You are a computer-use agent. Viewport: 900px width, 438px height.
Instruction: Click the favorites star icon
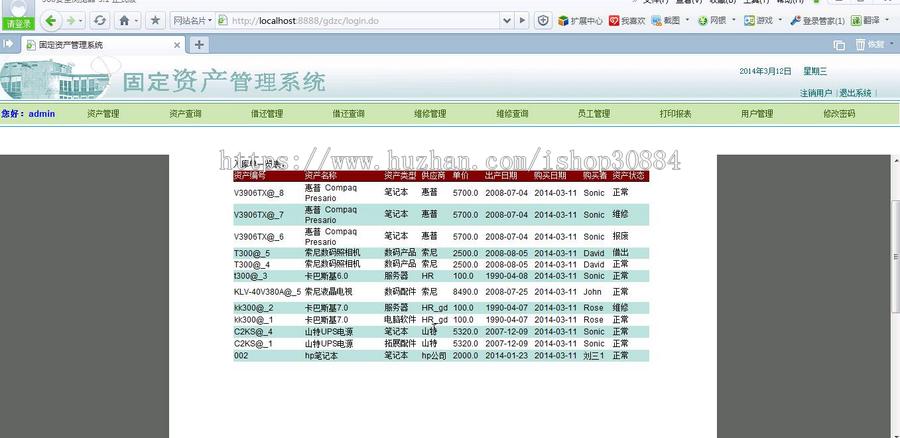click(155, 21)
